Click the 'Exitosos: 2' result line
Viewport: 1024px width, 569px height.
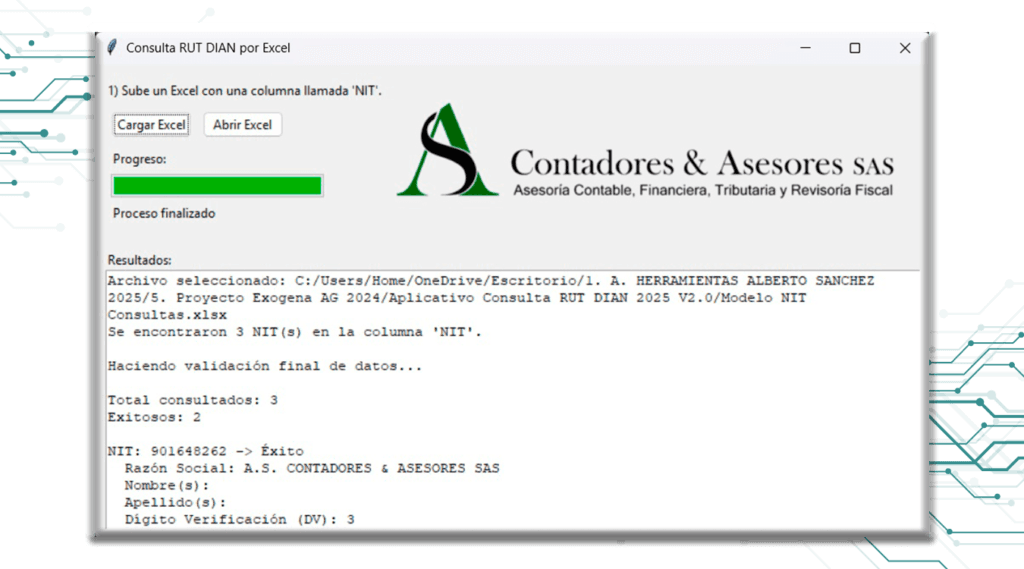(x=154, y=417)
